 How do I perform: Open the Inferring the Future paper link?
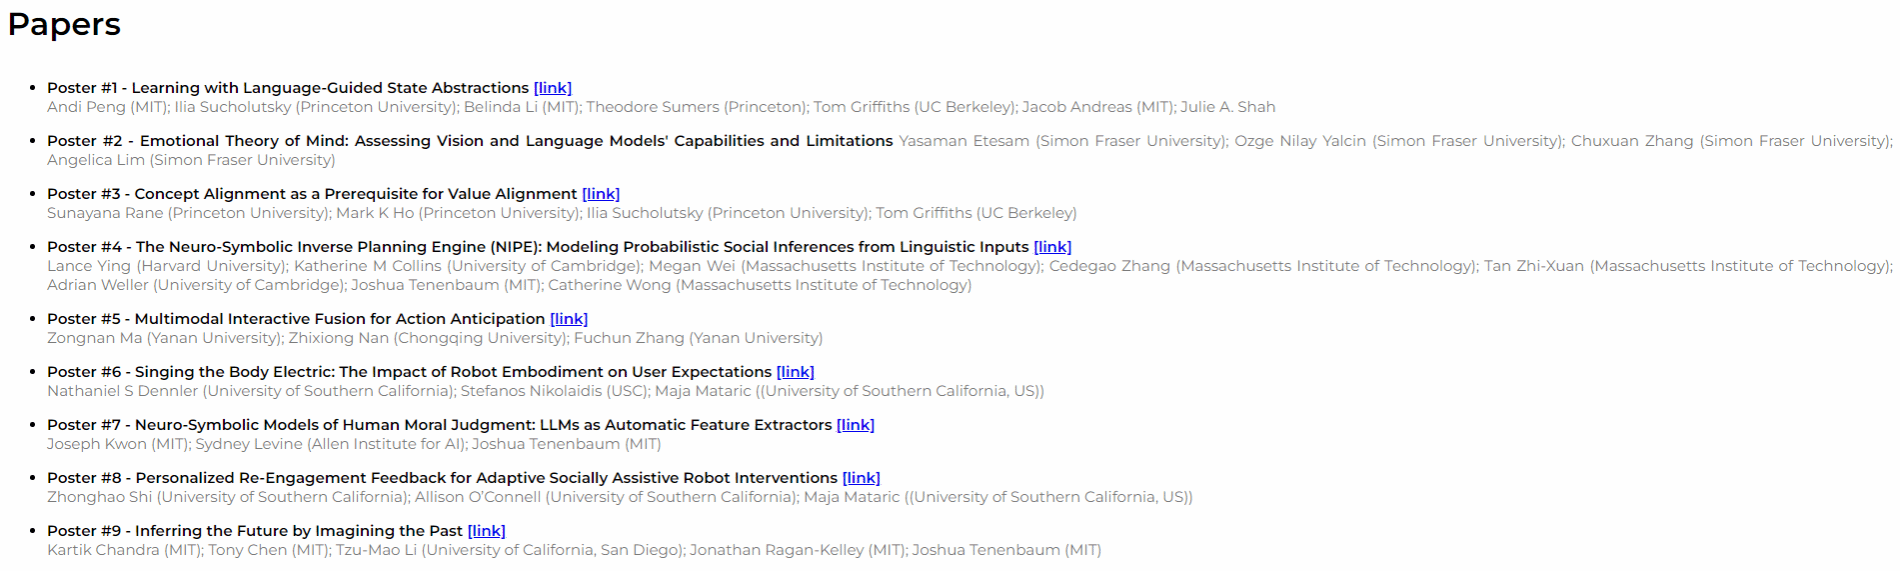pyautogui.click(x=486, y=531)
